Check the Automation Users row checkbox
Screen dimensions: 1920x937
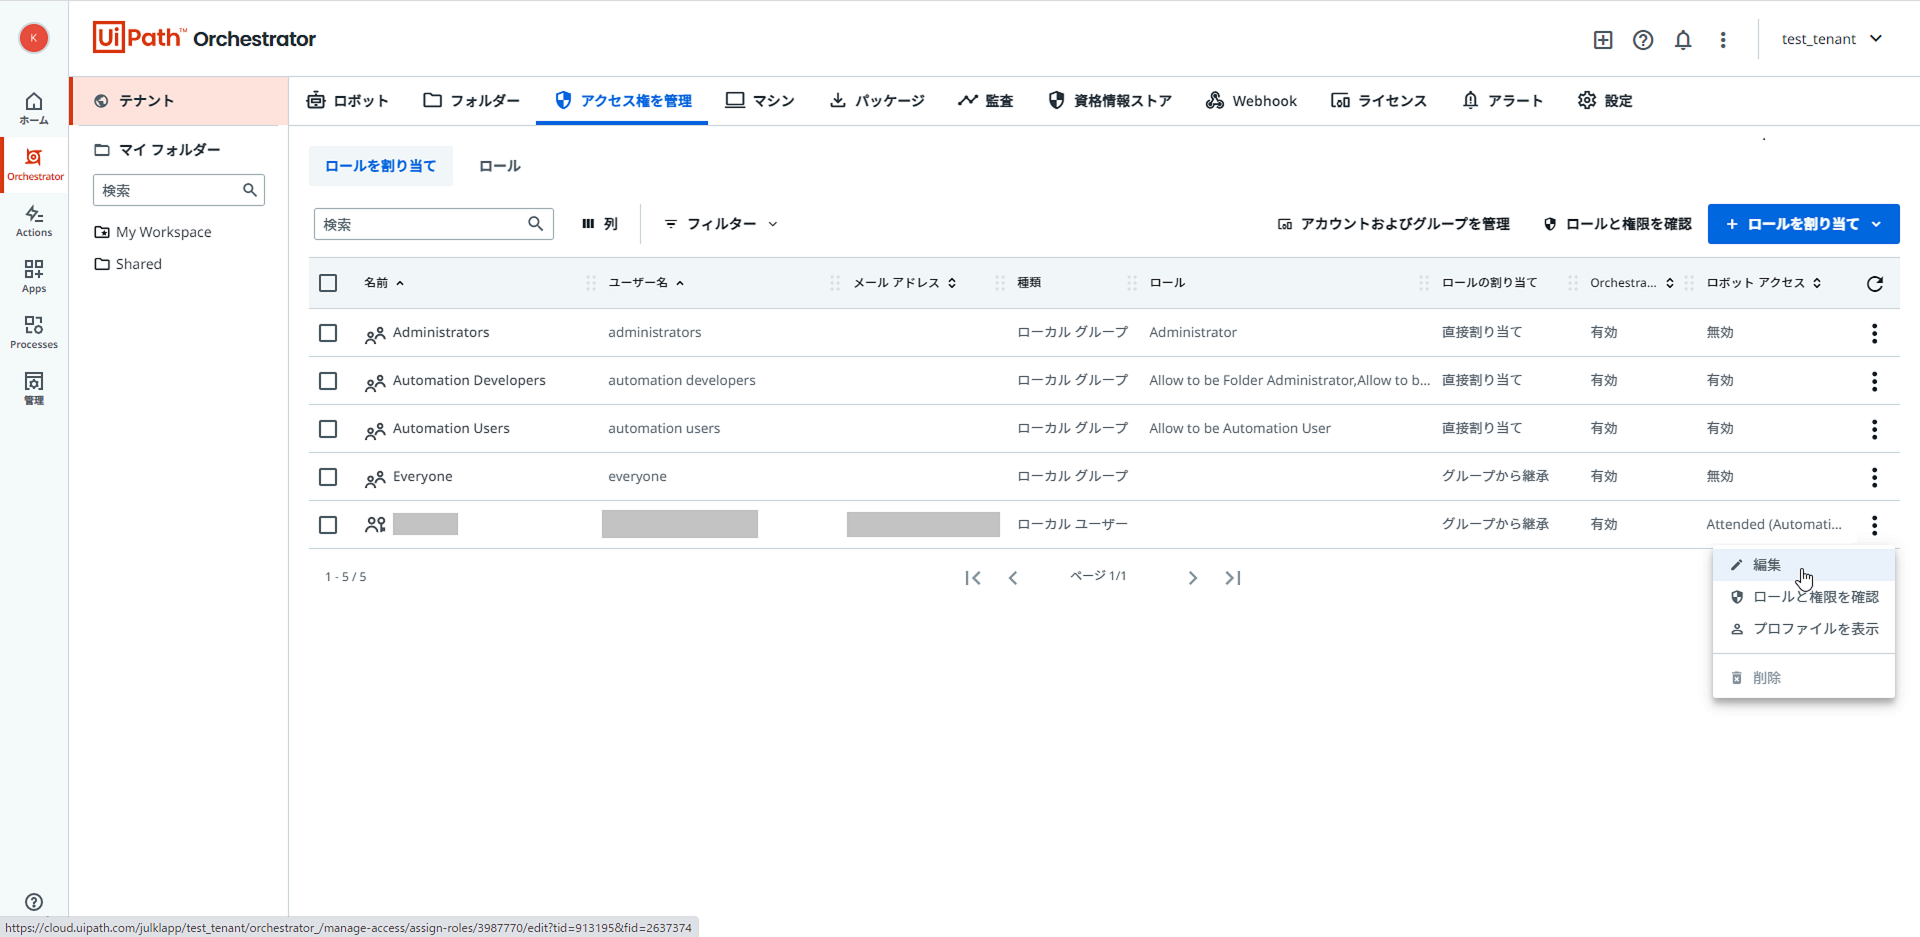pos(328,429)
